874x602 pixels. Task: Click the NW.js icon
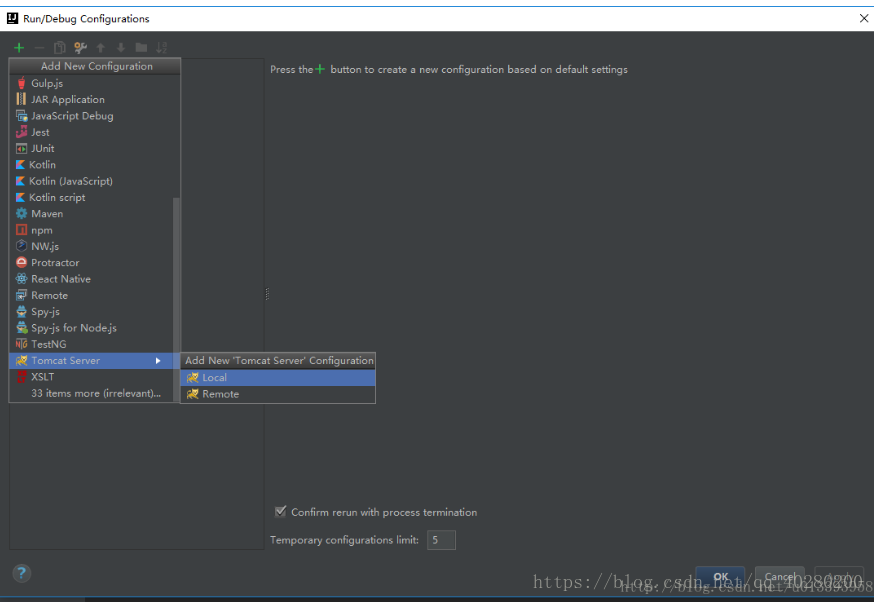pyautogui.click(x=21, y=246)
